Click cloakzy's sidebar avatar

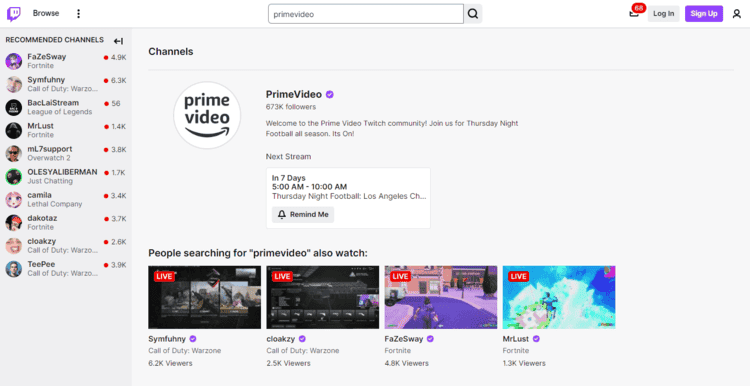(x=14, y=246)
